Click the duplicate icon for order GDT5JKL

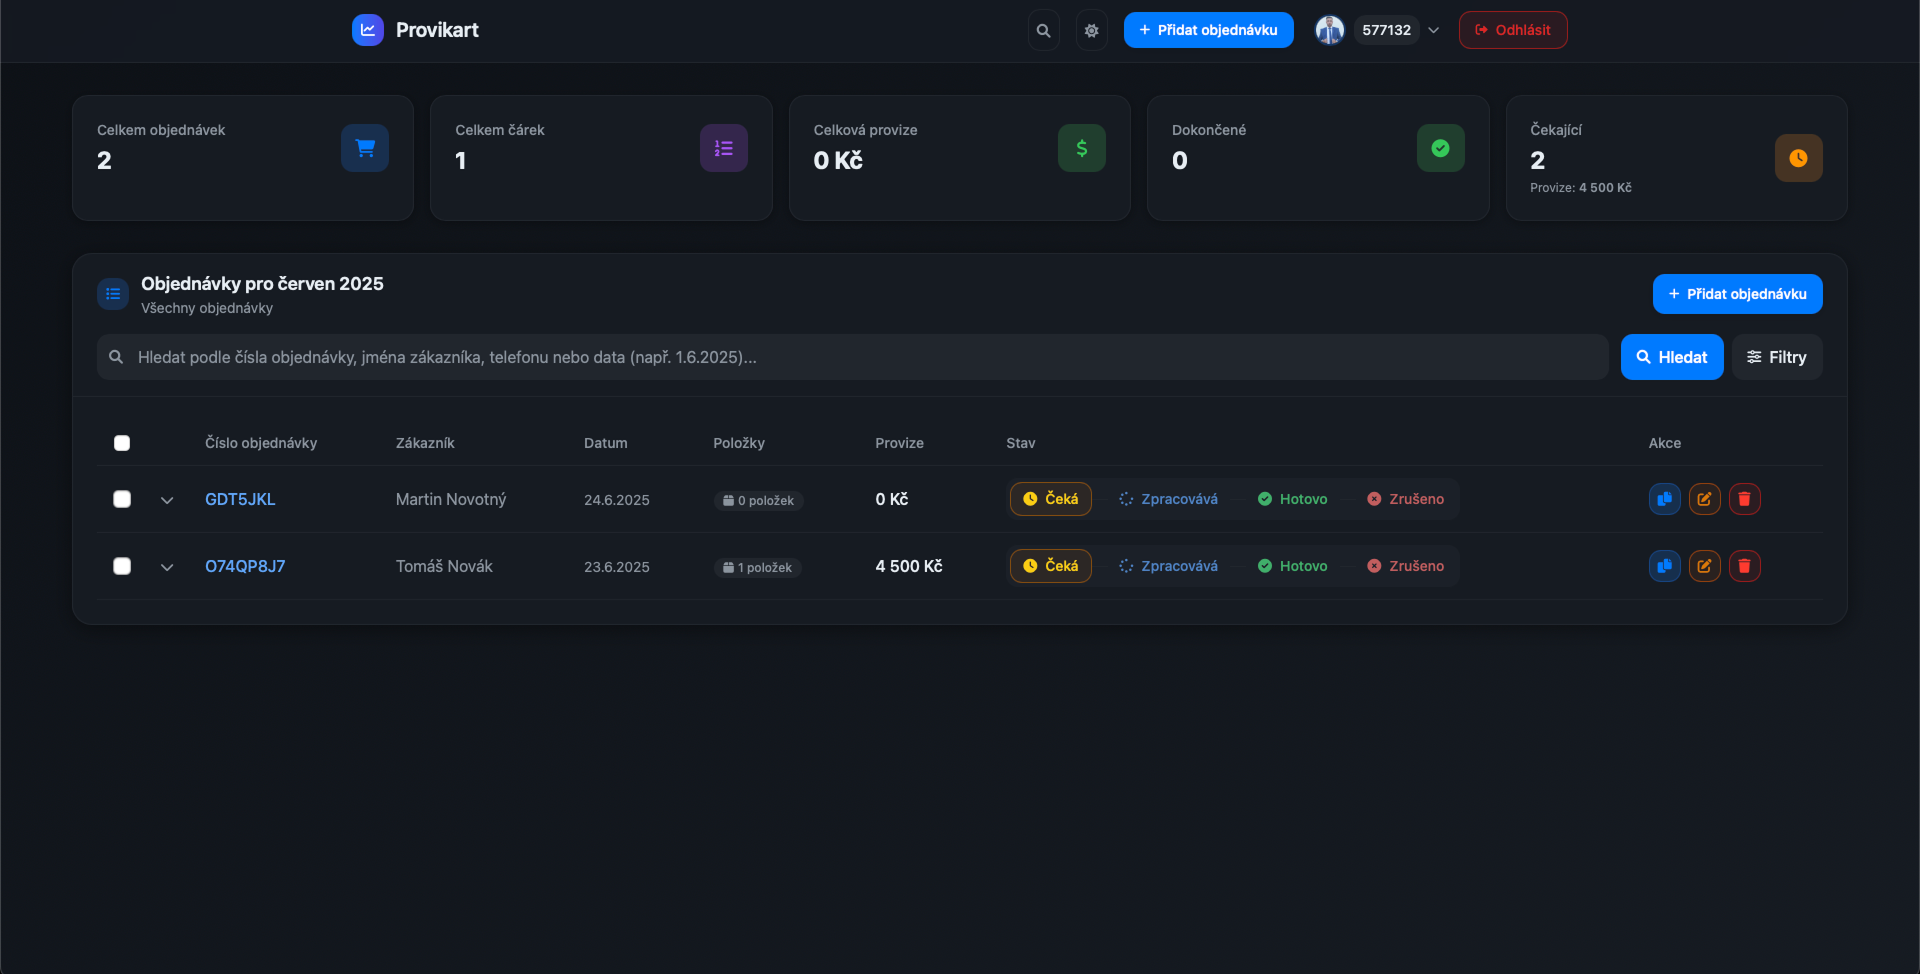(1664, 499)
